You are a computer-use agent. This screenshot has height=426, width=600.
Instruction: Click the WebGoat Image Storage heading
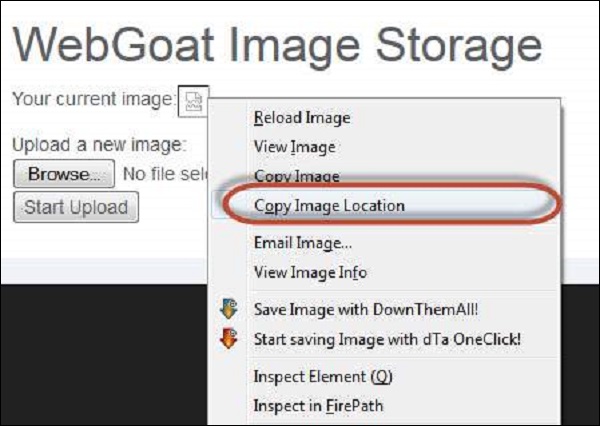(x=277, y=45)
